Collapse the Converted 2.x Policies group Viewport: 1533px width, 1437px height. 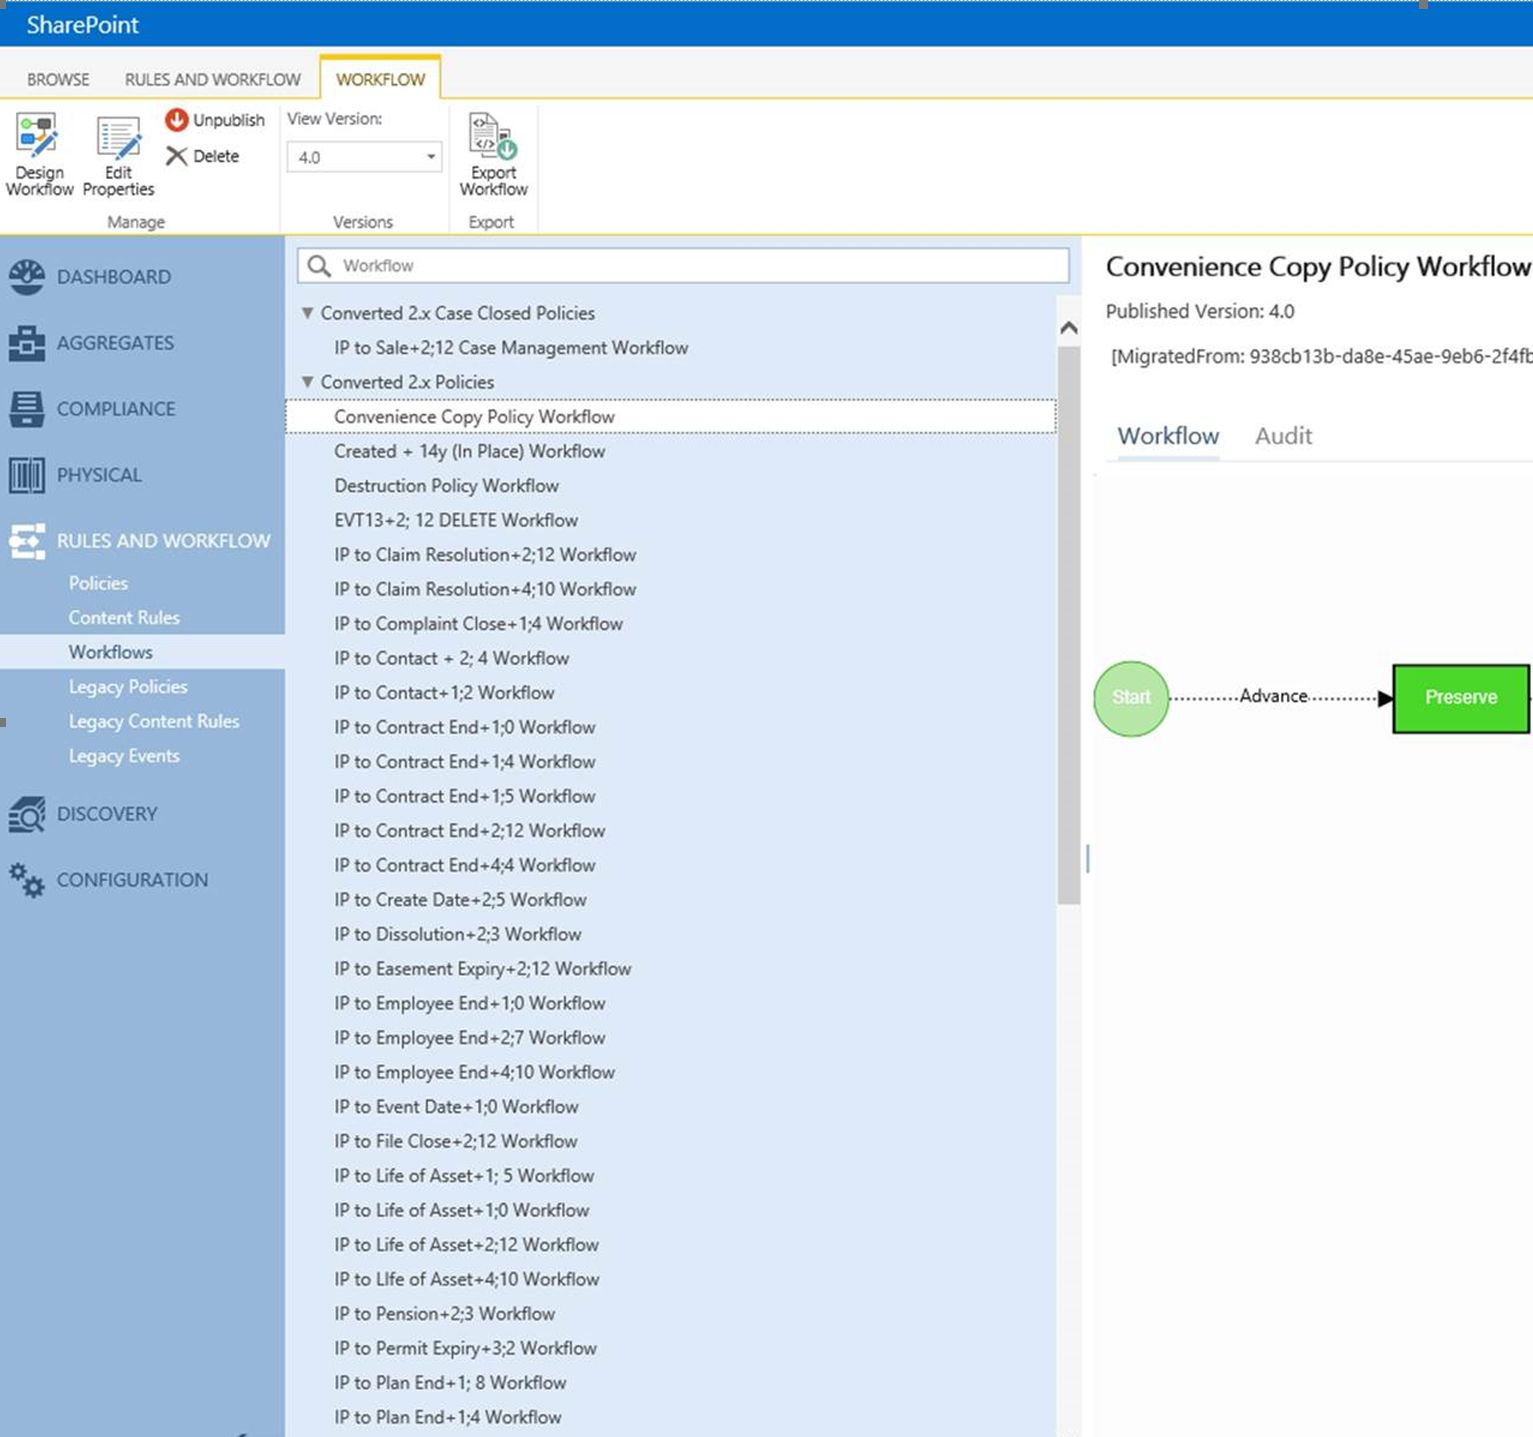tap(308, 381)
